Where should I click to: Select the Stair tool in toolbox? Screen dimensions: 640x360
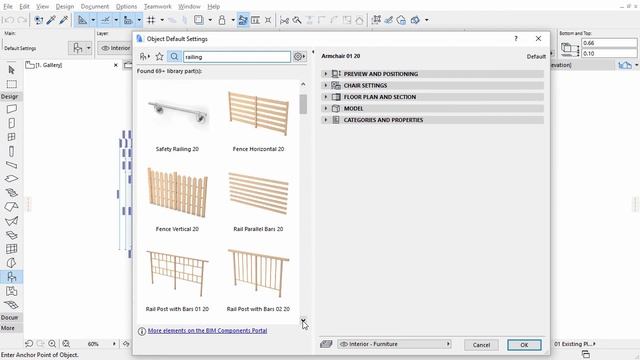tap(11, 193)
